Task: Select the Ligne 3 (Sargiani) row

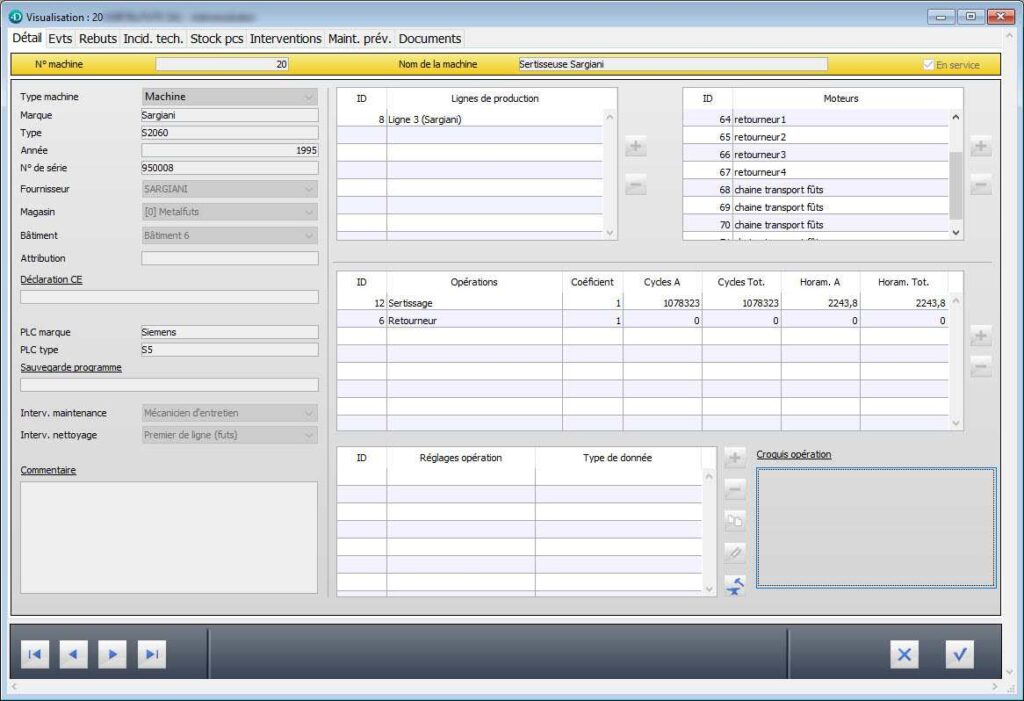Action: point(470,120)
